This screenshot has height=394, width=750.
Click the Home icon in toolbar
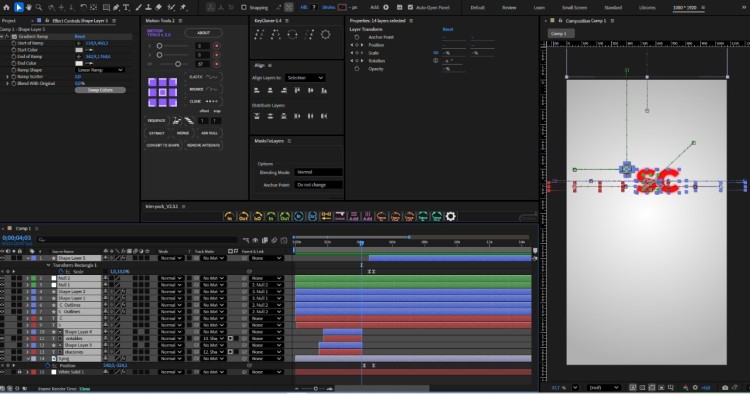click(x=6, y=7)
